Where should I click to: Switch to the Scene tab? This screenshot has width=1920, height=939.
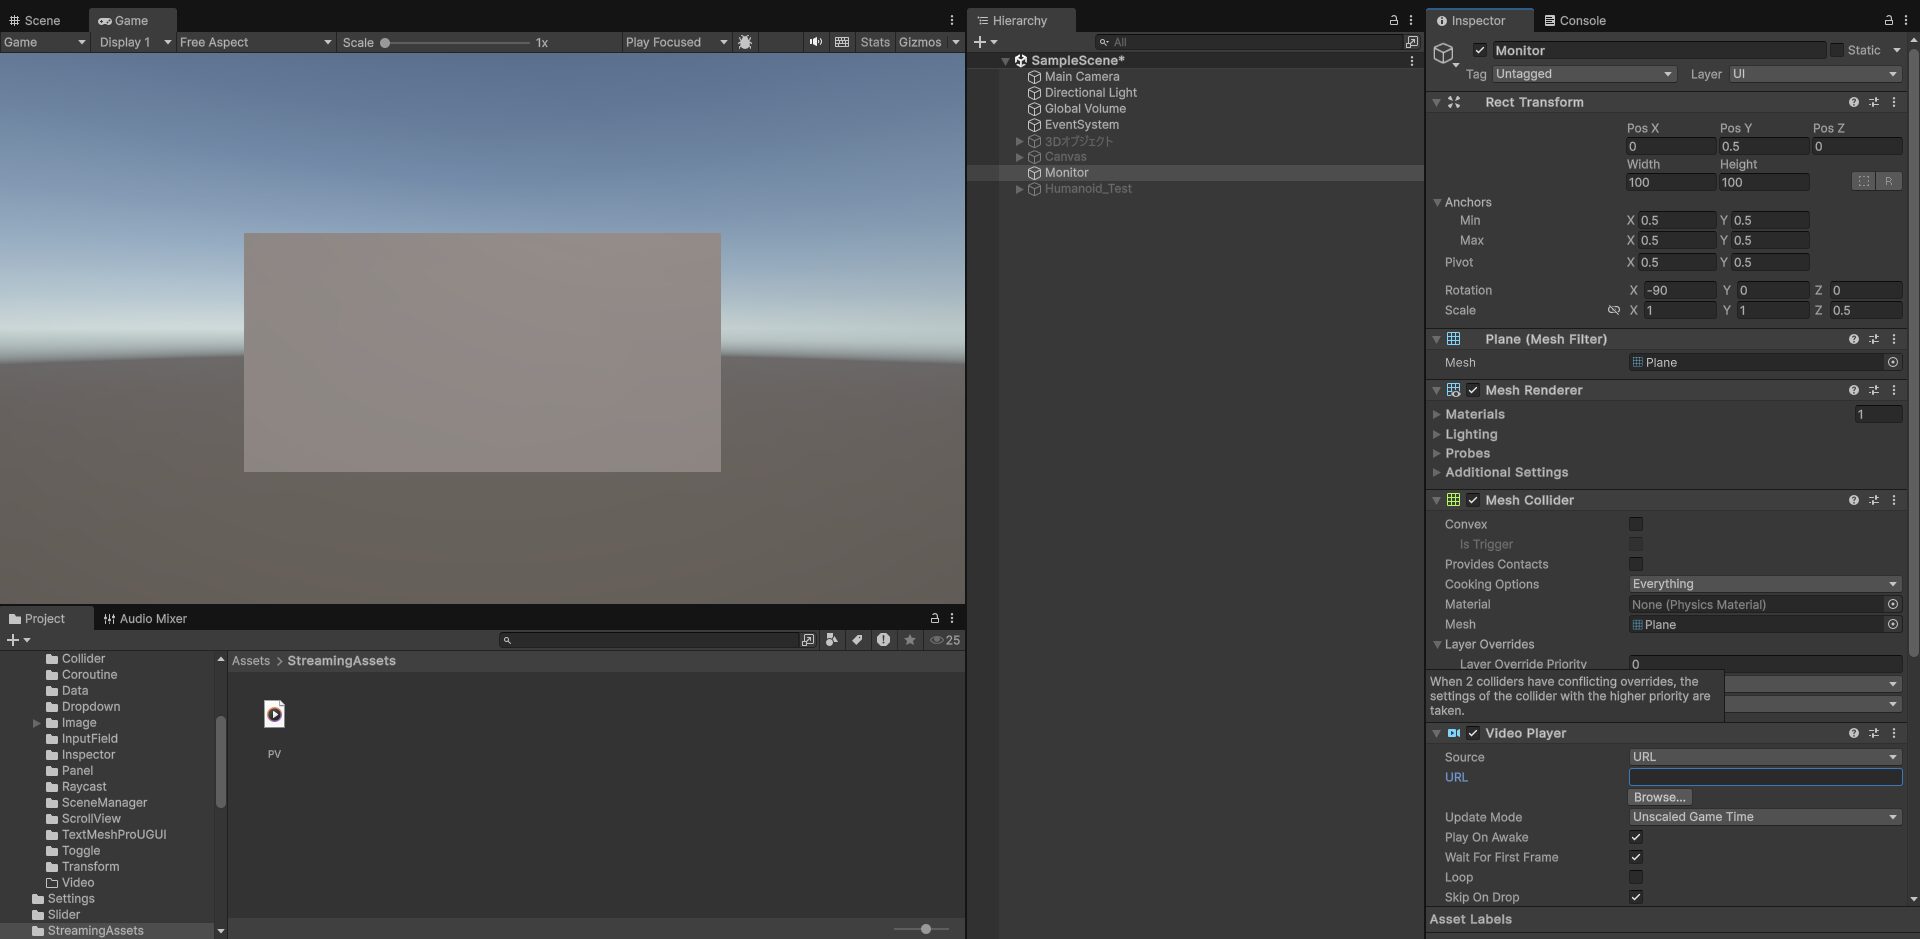point(38,20)
